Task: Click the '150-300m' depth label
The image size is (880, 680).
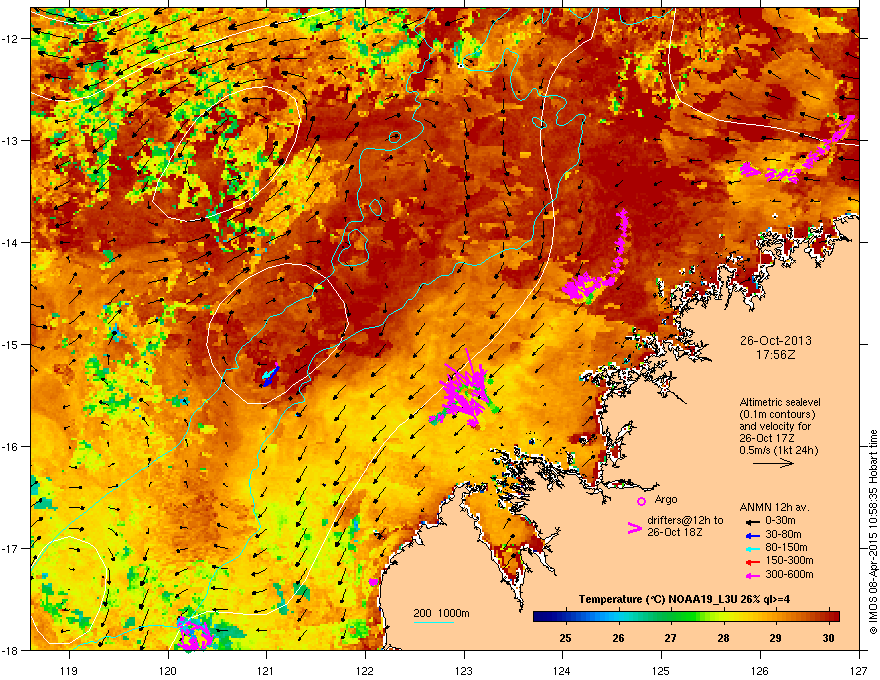Action: click(x=789, y=560)
